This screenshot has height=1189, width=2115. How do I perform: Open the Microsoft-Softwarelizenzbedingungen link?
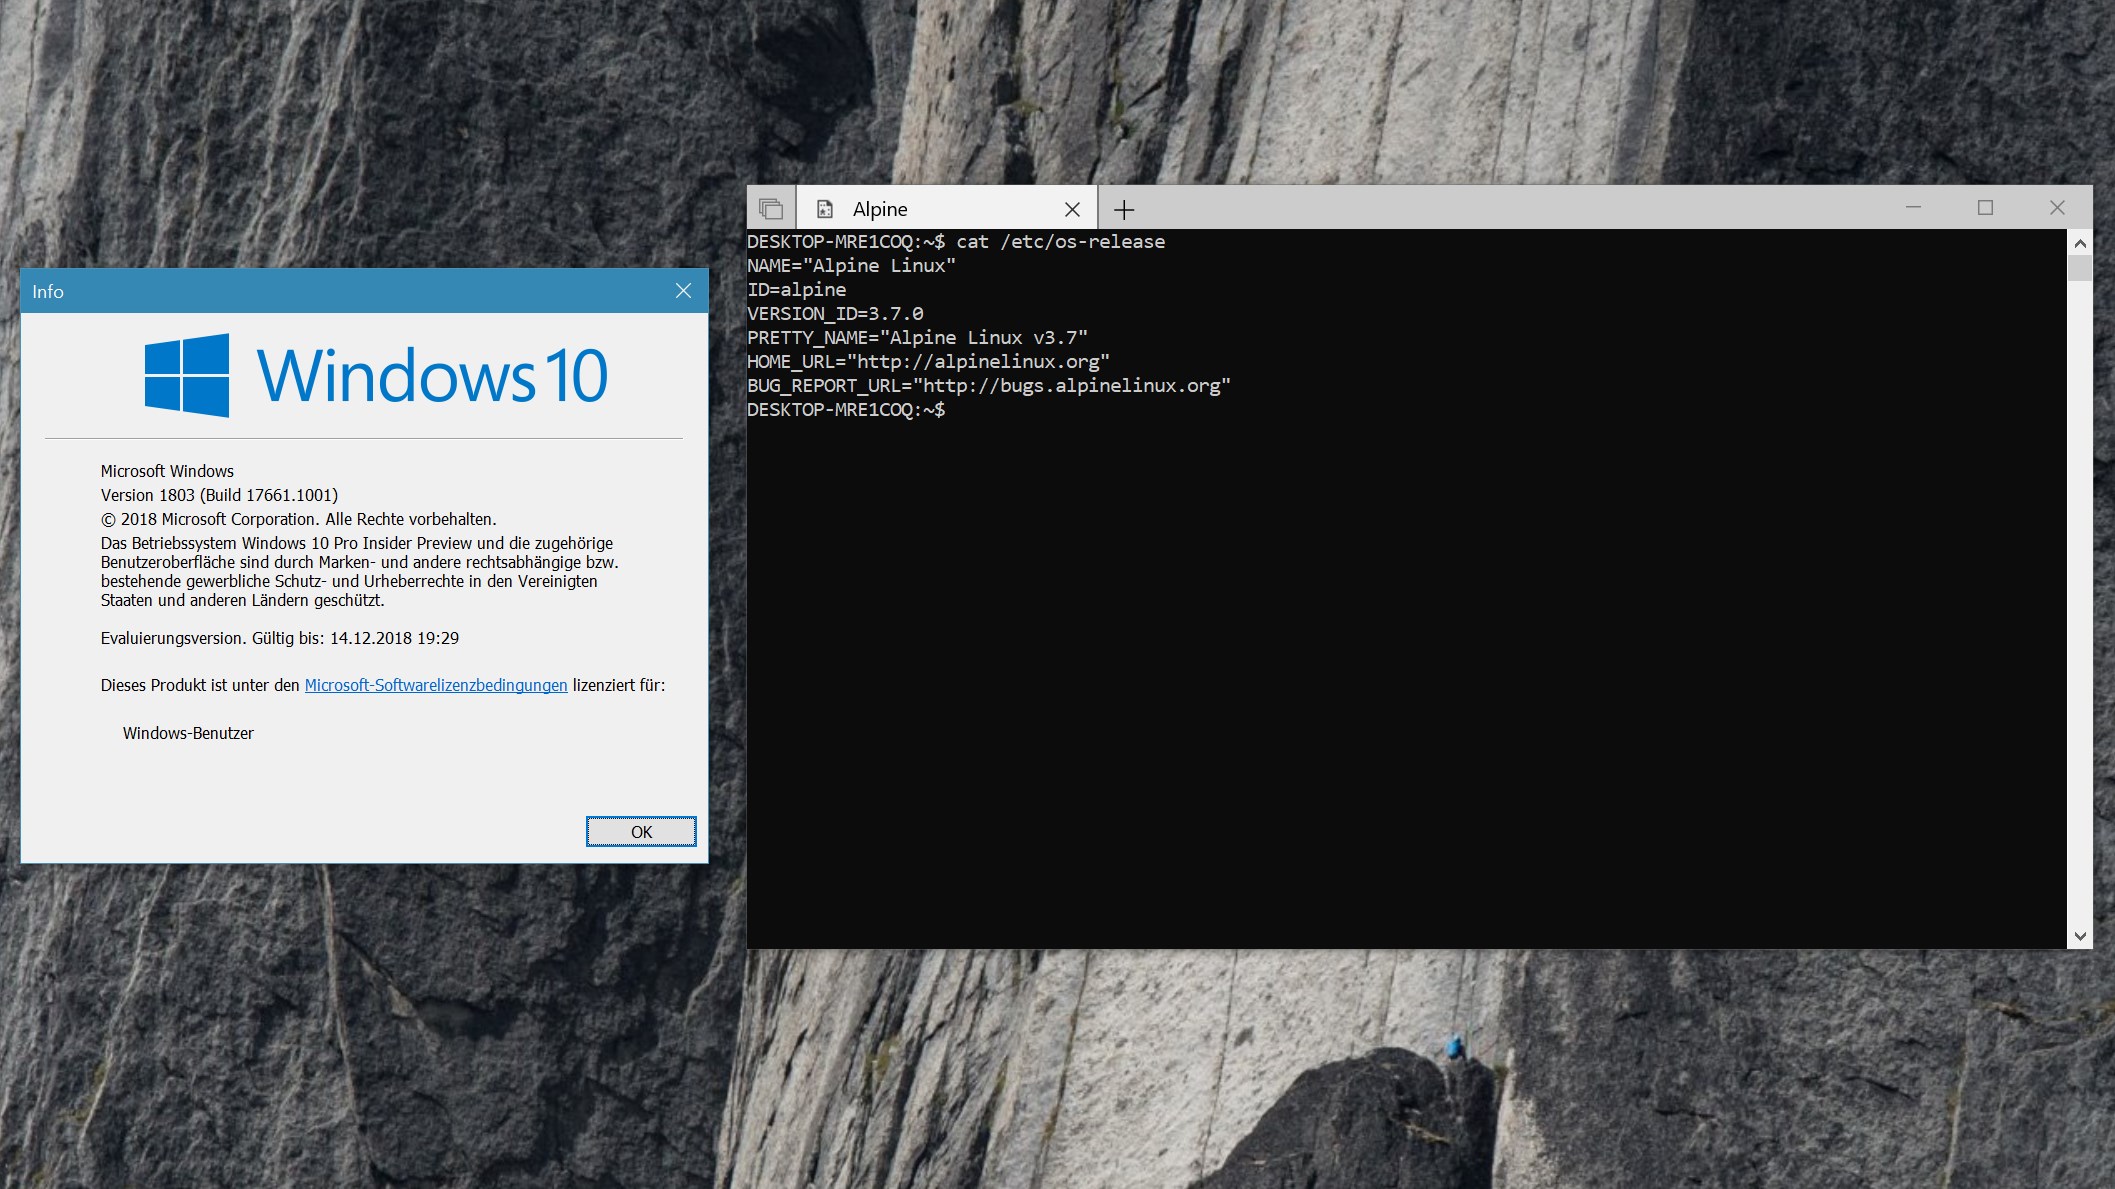[435, 685]
